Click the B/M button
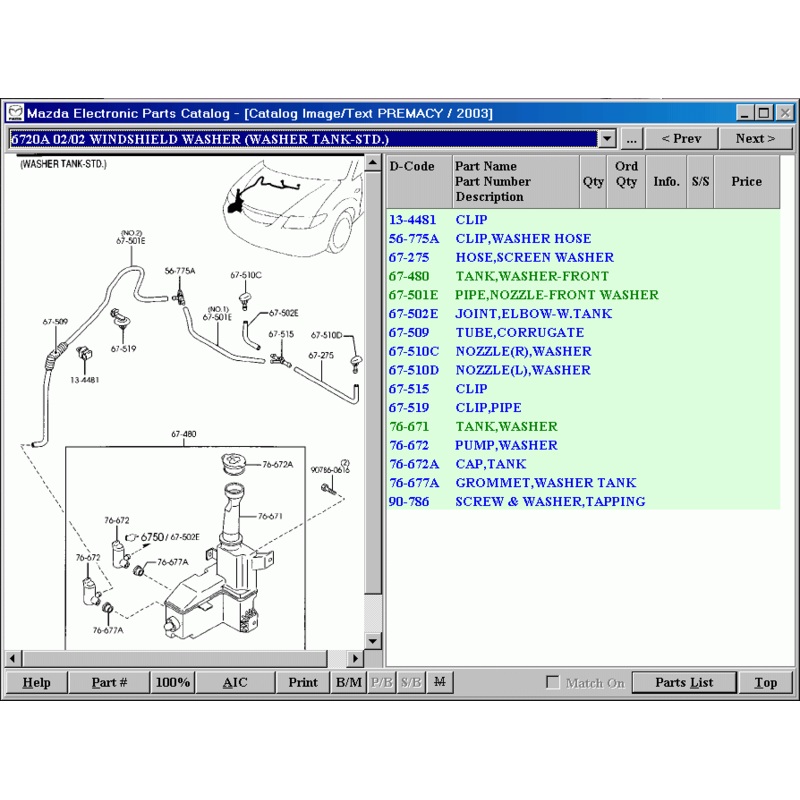This screenshot has height=800, width=800. point(349,683)
